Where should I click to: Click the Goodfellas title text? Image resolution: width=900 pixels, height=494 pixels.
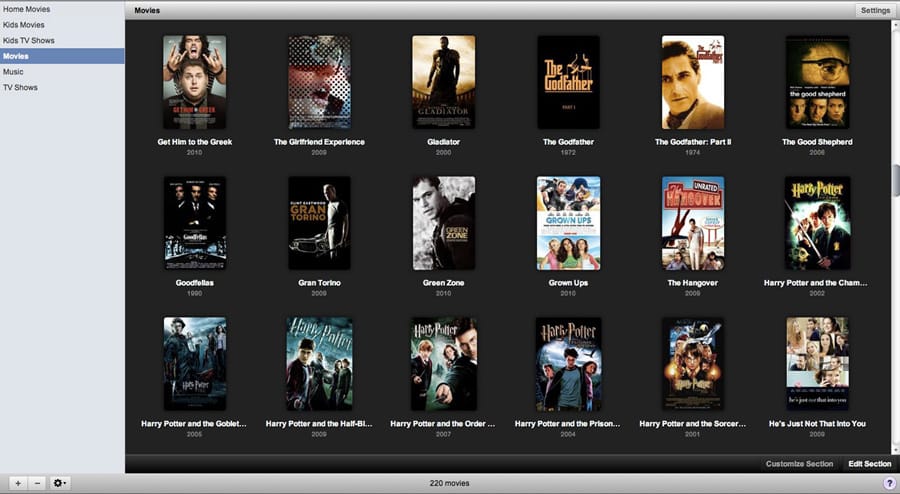coord(195,283)
